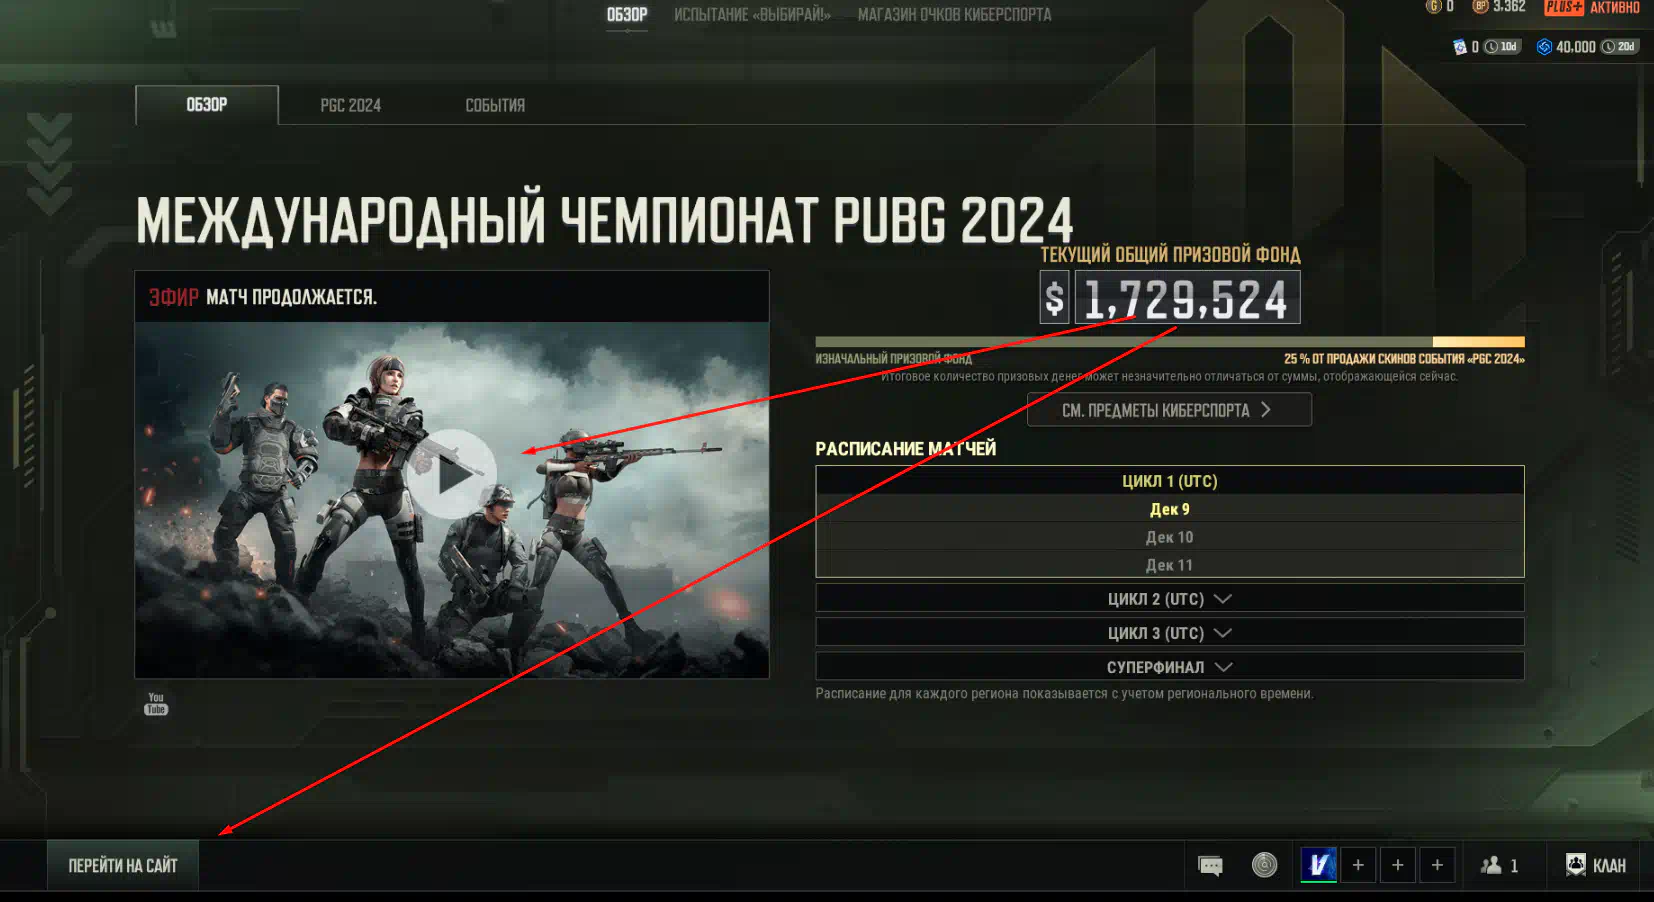Click the 40.000 esports points value

coord(1576,47)
